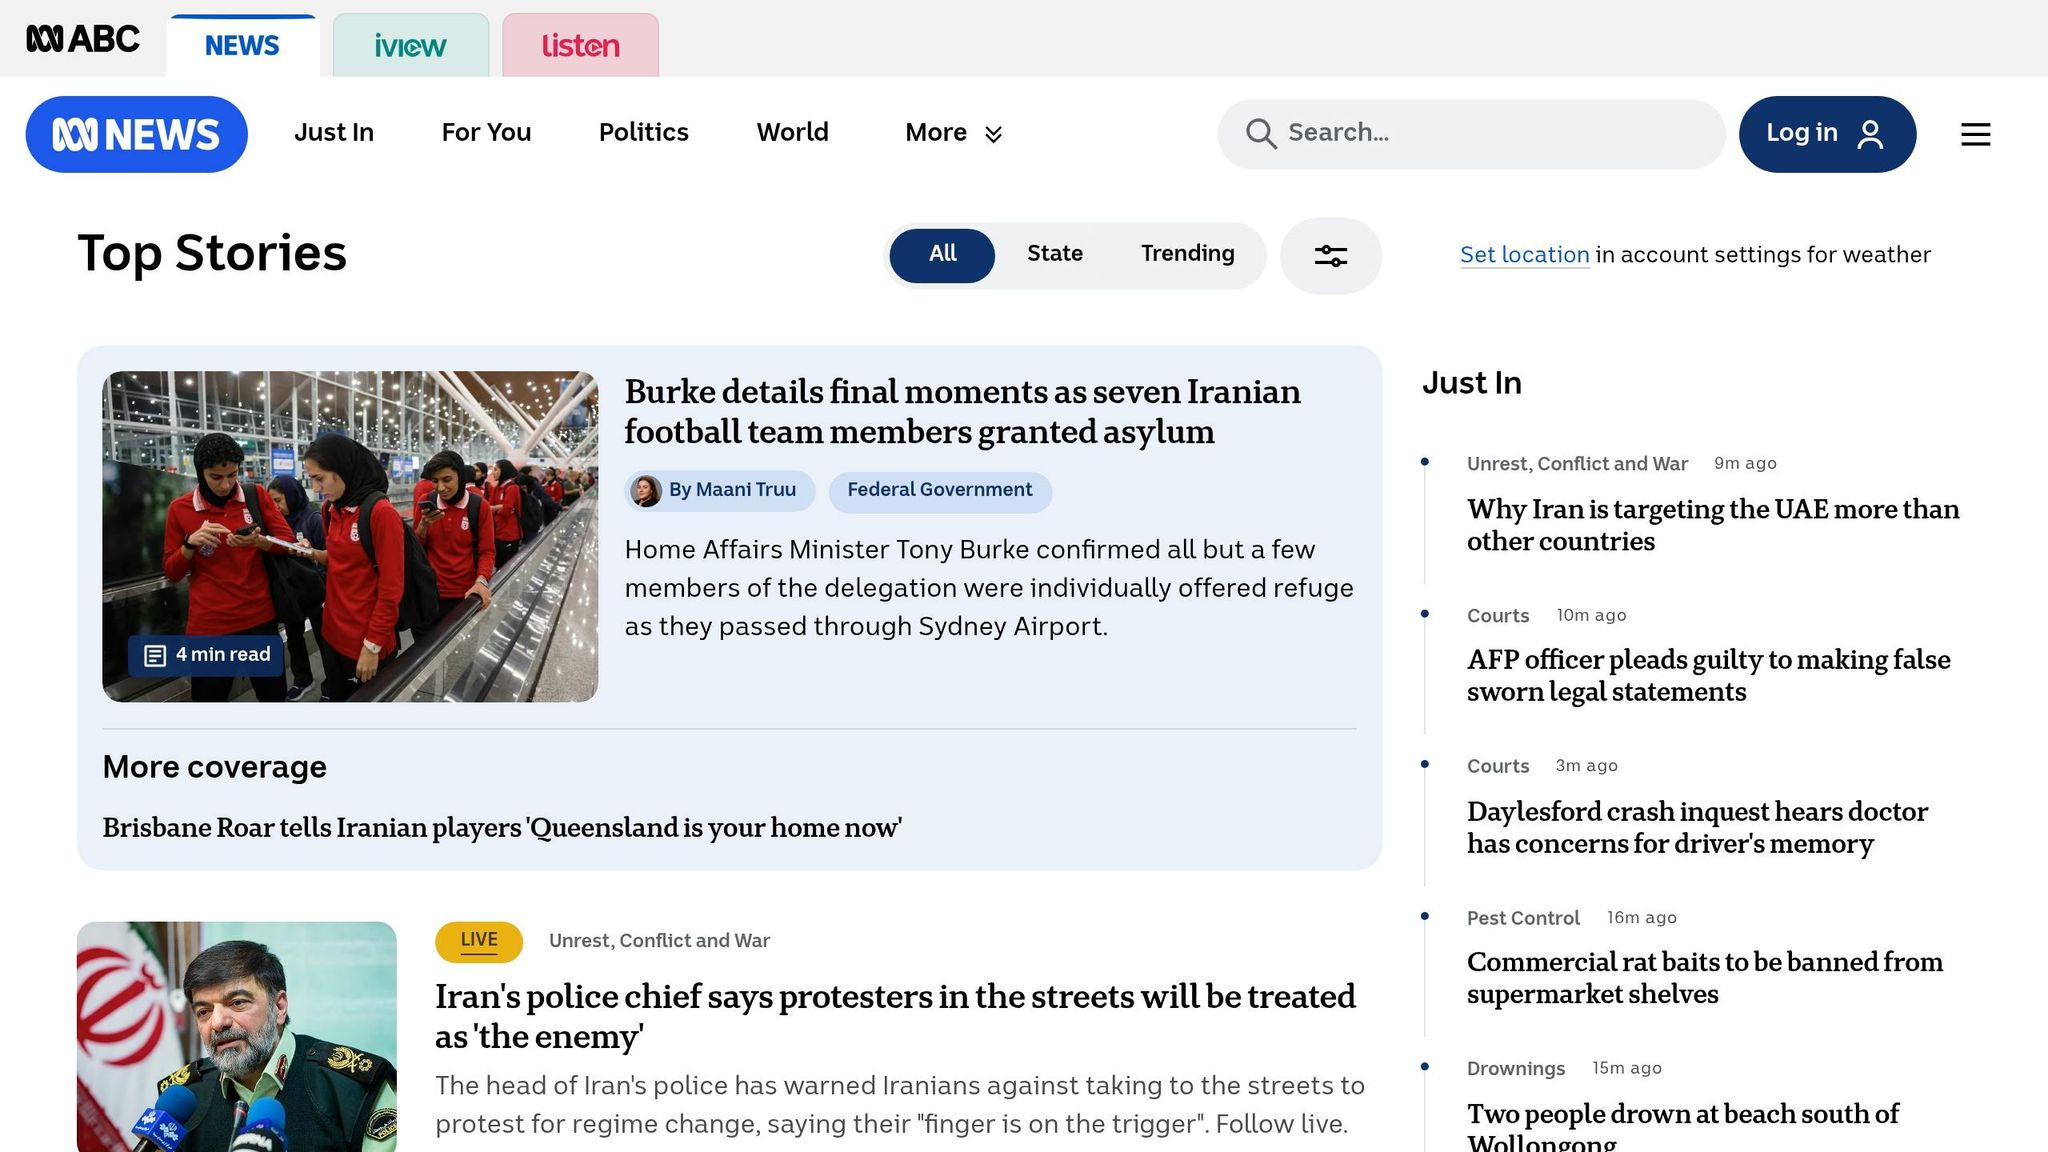Switch to the iview tab
Image resolution: width=2048 pixels, height=1152 pixels.
pyautogui.click(x=411, y=45)
